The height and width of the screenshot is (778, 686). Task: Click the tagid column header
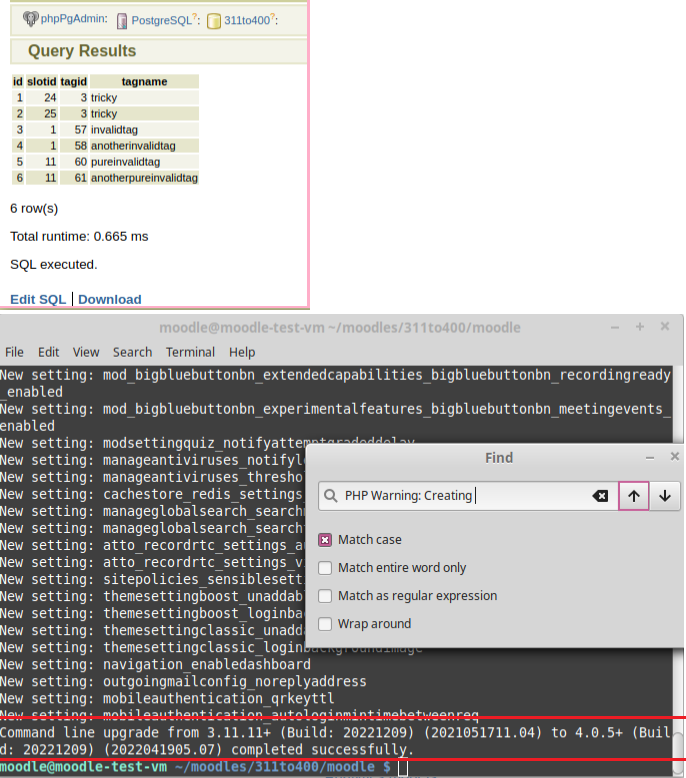pyautogui.click(x=73, y=81)
